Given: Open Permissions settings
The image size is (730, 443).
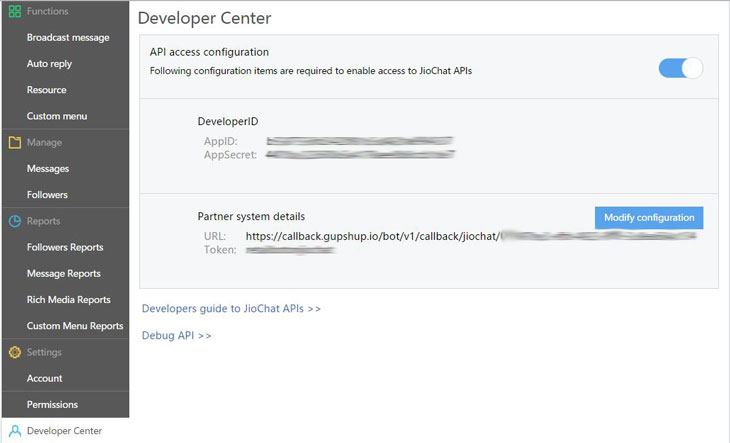Looking at the screenshot, I should click(x=52, y=405).
